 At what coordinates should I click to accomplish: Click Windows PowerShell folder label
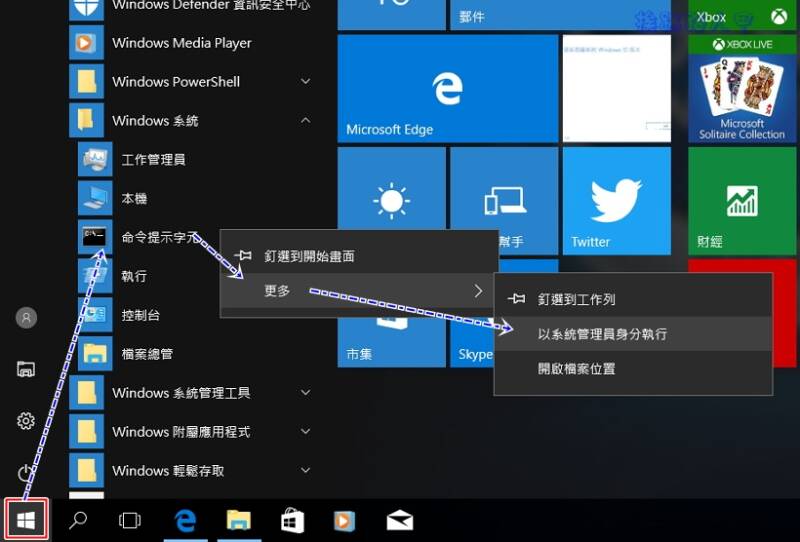tap(176, 82)
